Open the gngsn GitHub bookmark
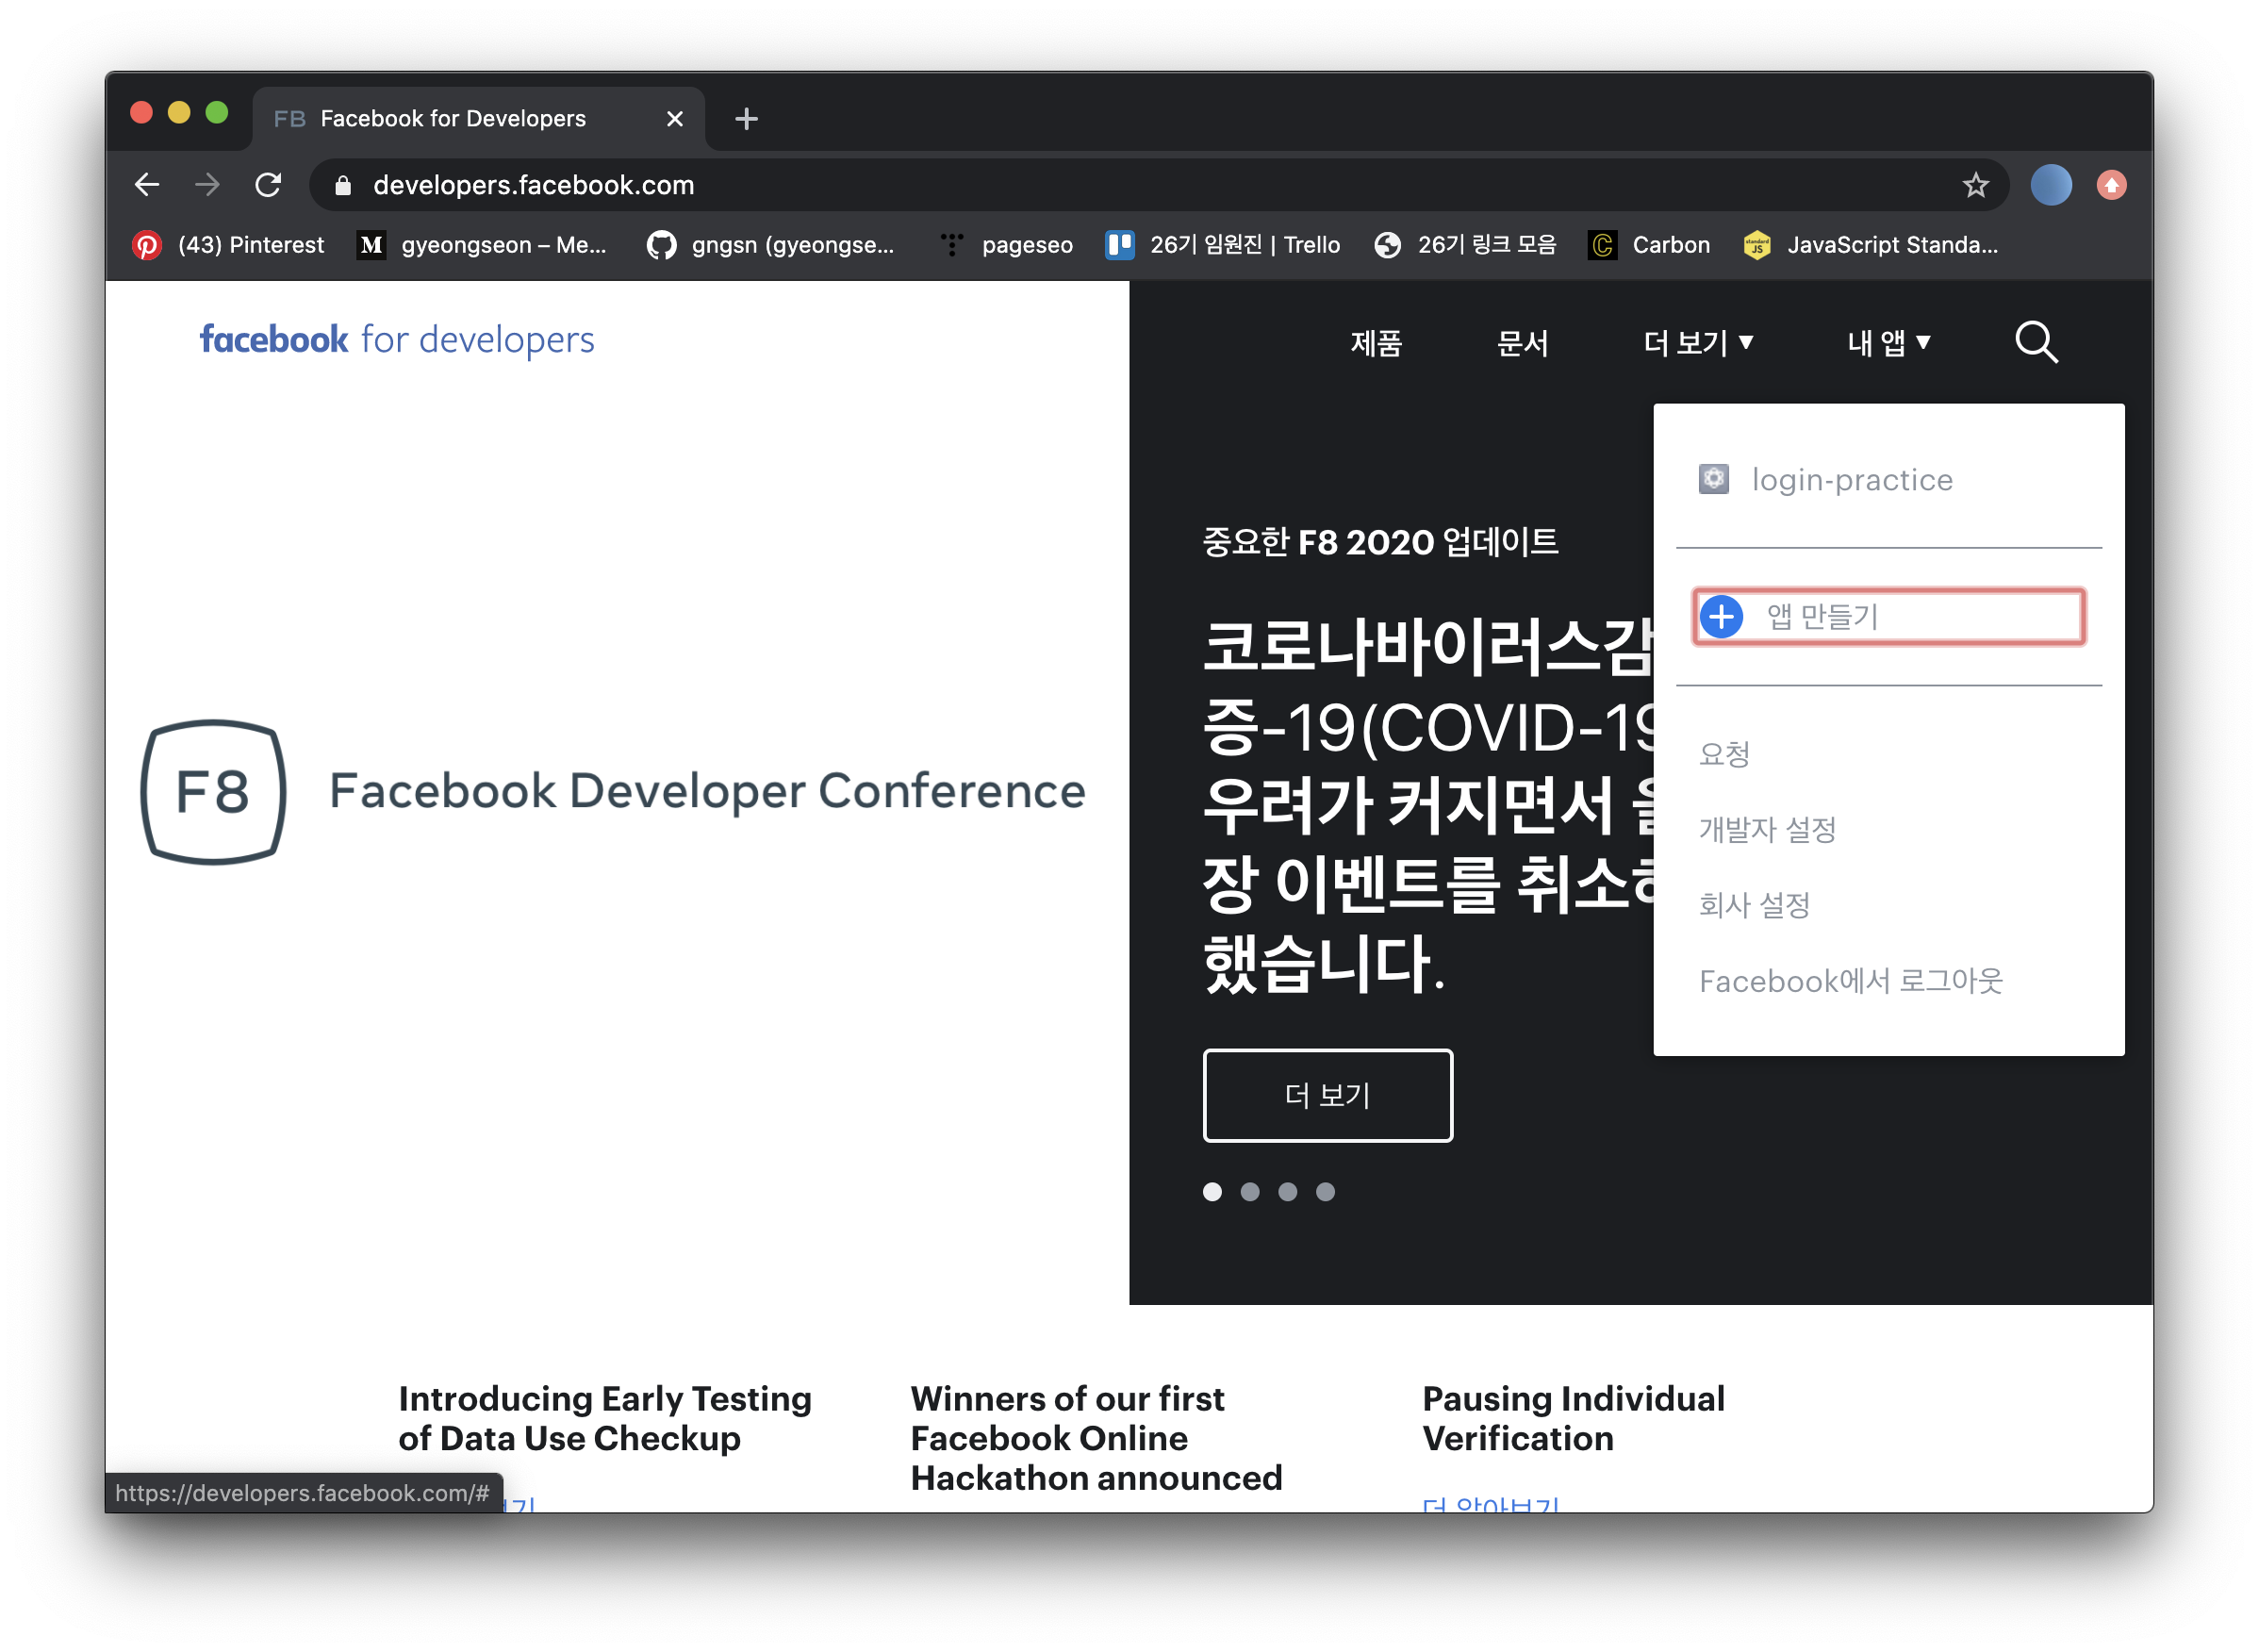The width and height of the screenshot is (2259, 1652). pyautogui.click(x=771, y=245)
